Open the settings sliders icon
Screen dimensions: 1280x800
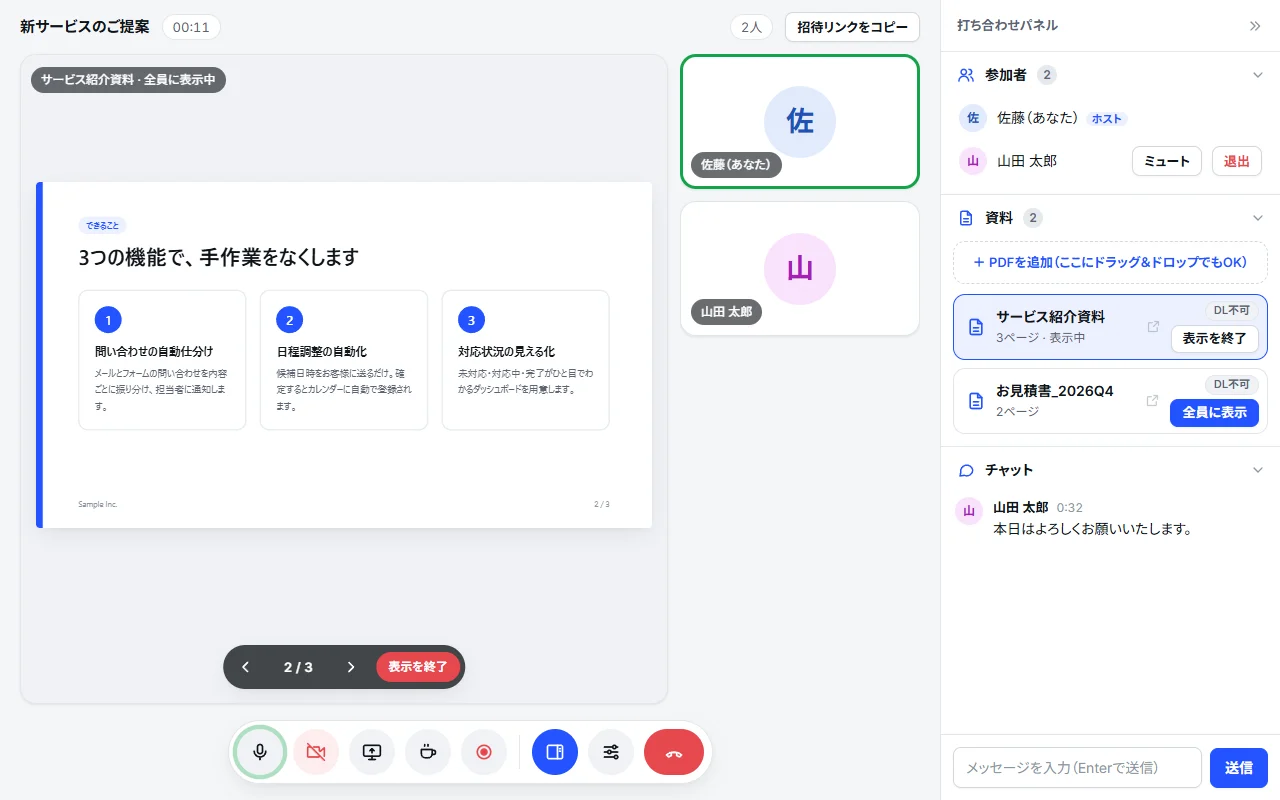pyautogui.click(x=611, y=752)
